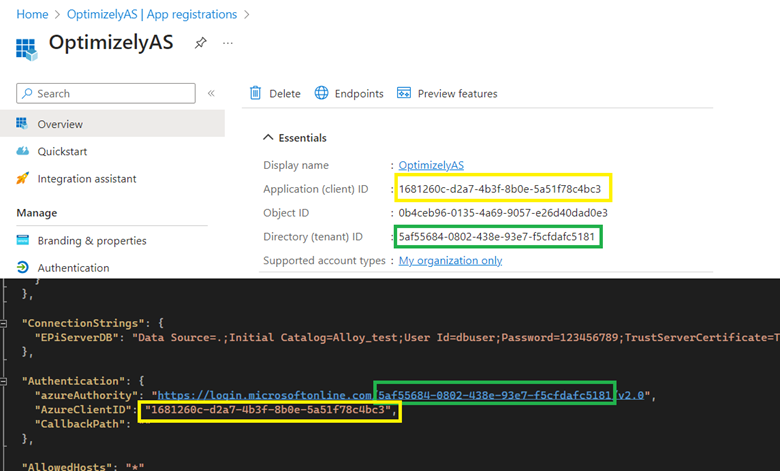Click Directory (tenant) ID value 5af55684…

496,237
